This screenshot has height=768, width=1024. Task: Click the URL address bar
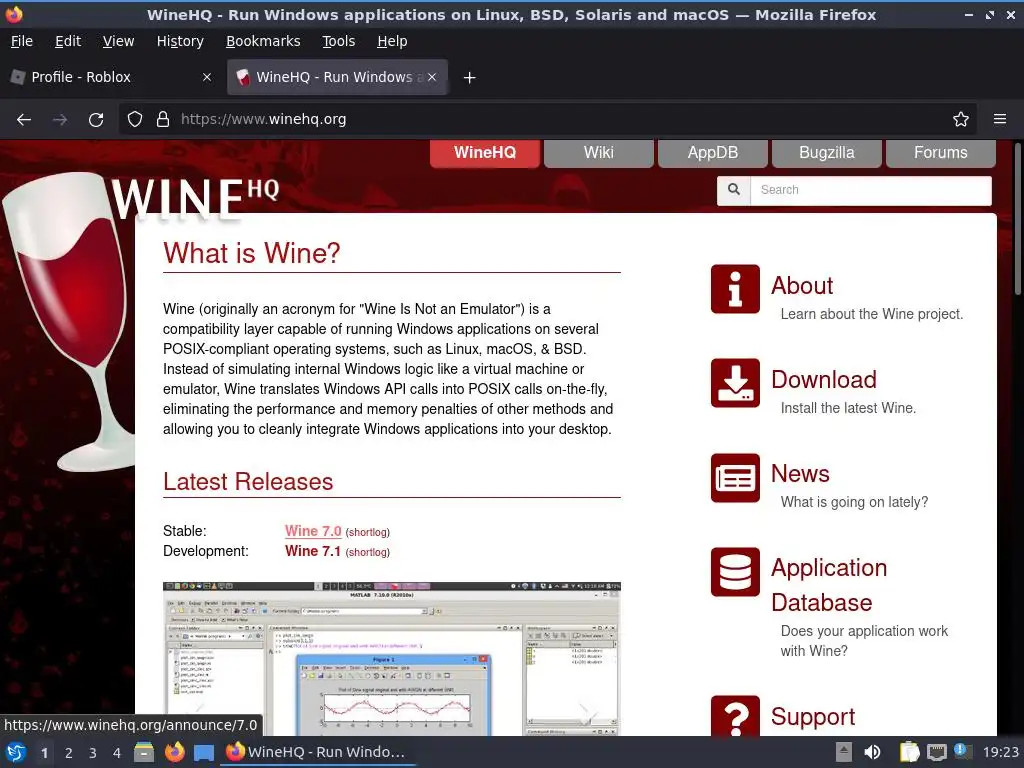pyautogui.click(x=547, y=120)
